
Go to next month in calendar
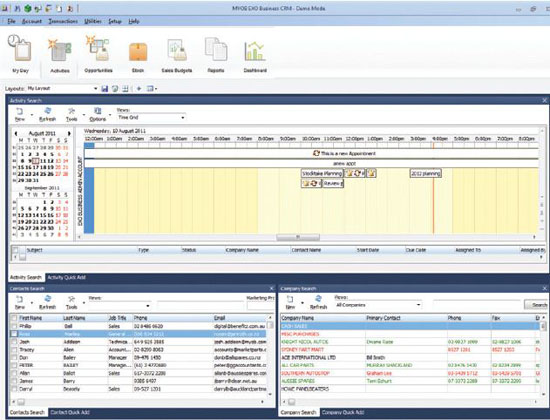click(69, 133)
